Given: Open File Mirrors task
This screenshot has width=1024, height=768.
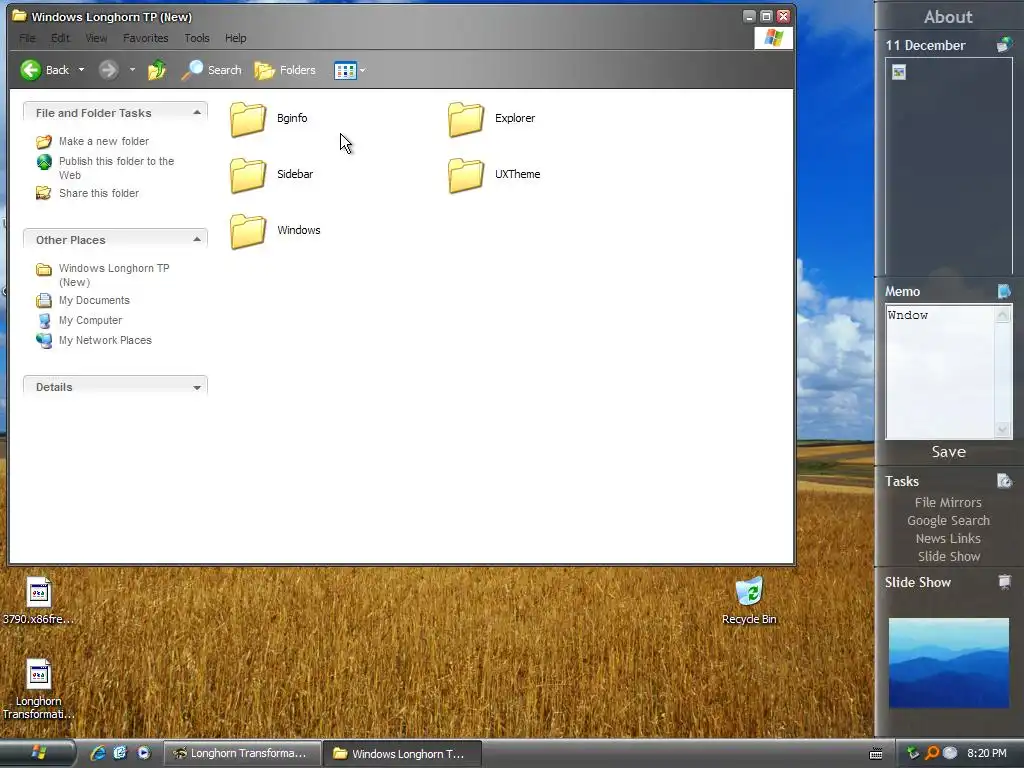Looking at the screenshot, I should pos(948,503).
